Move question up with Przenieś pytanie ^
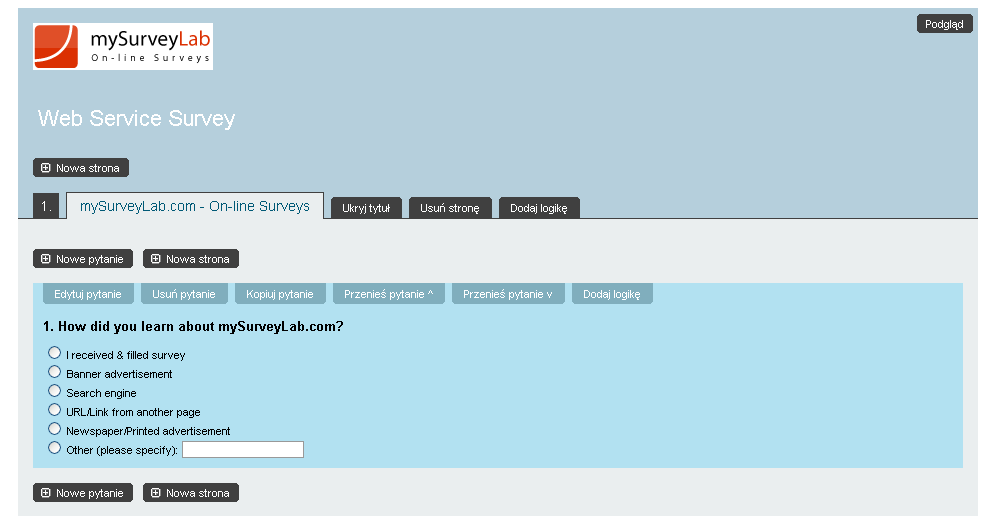Viewport: 995px width, 516px height. click(389, 294)
